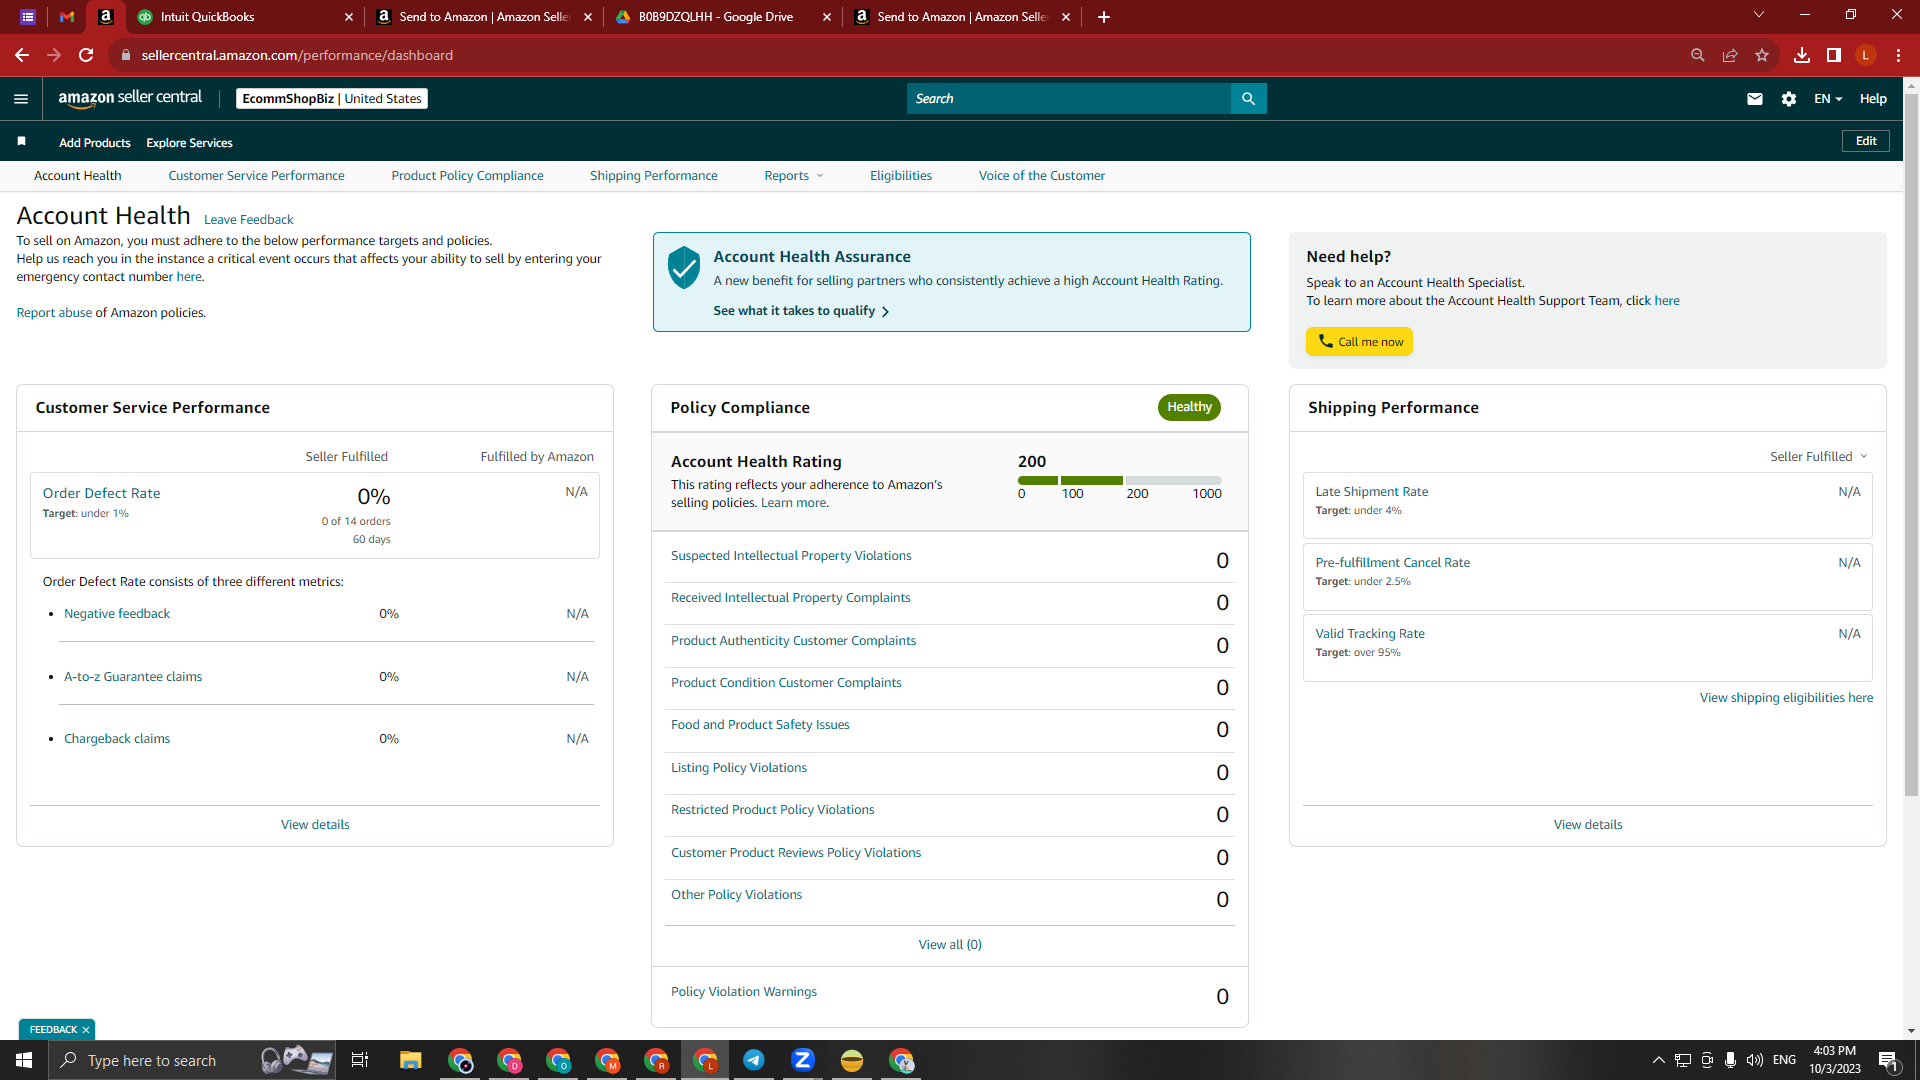
Task: Click View all (0) link
Action: [x=950, y=944]
